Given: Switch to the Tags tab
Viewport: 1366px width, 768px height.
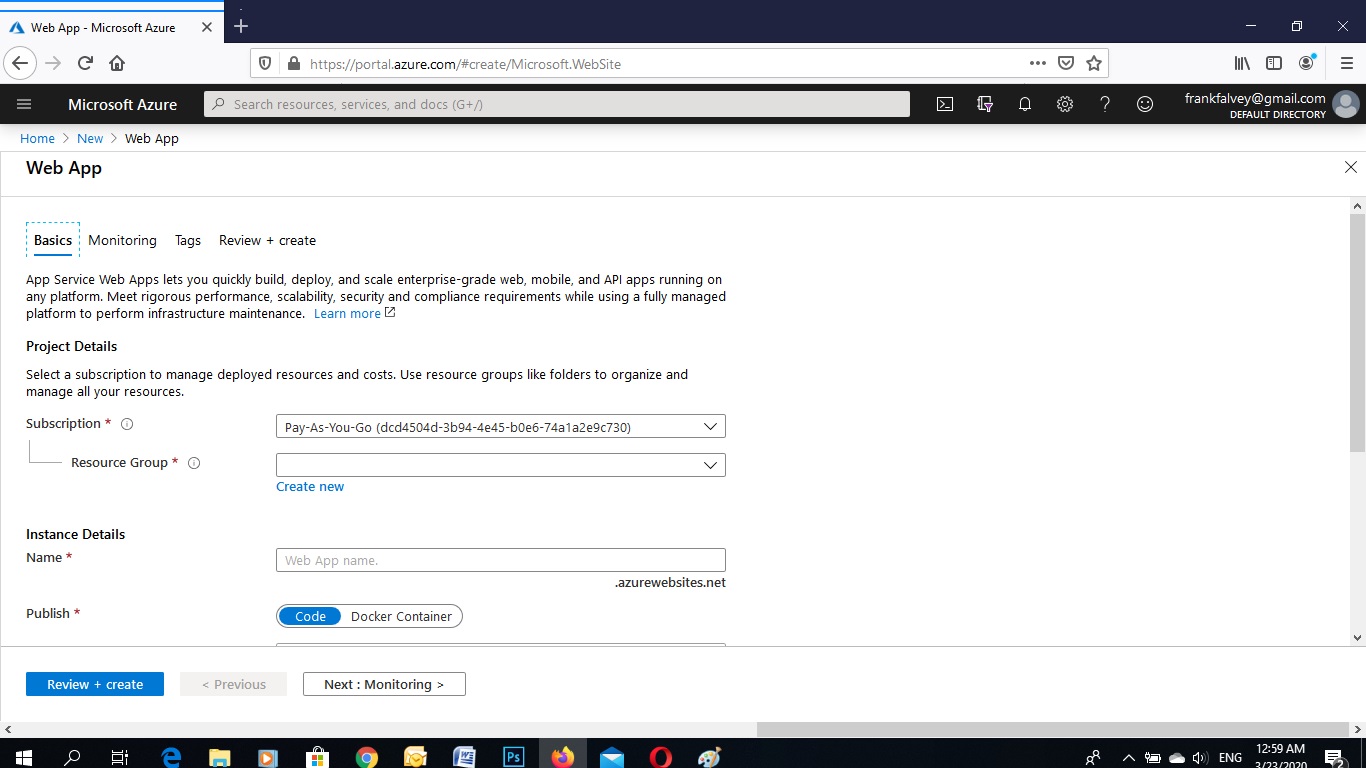Looking at the screenshot, I should coord(188,240).
